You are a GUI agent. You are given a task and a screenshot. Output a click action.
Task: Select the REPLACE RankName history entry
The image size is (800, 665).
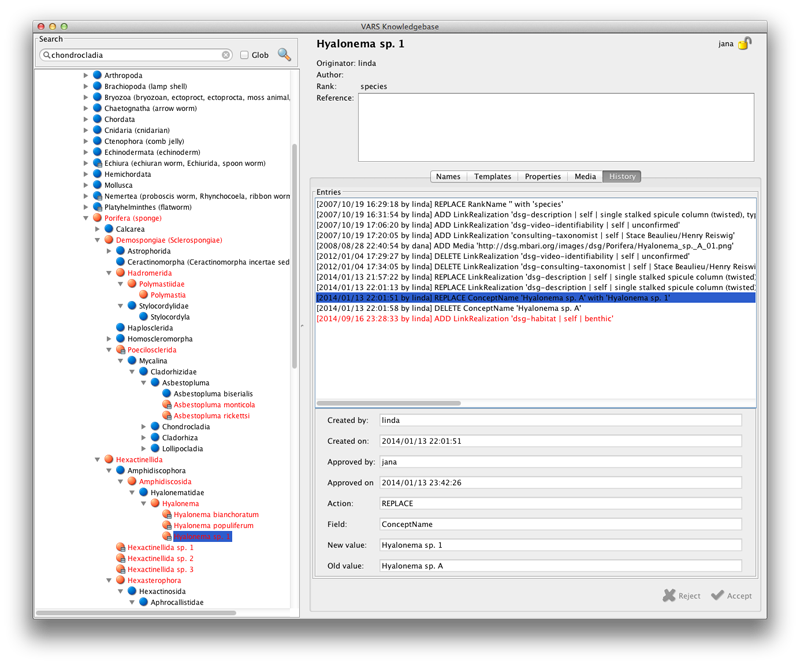coord(536,204)
